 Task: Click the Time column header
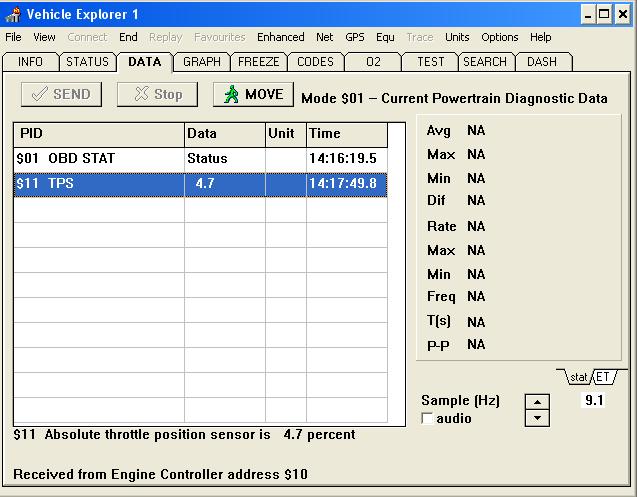pos(346,134)
